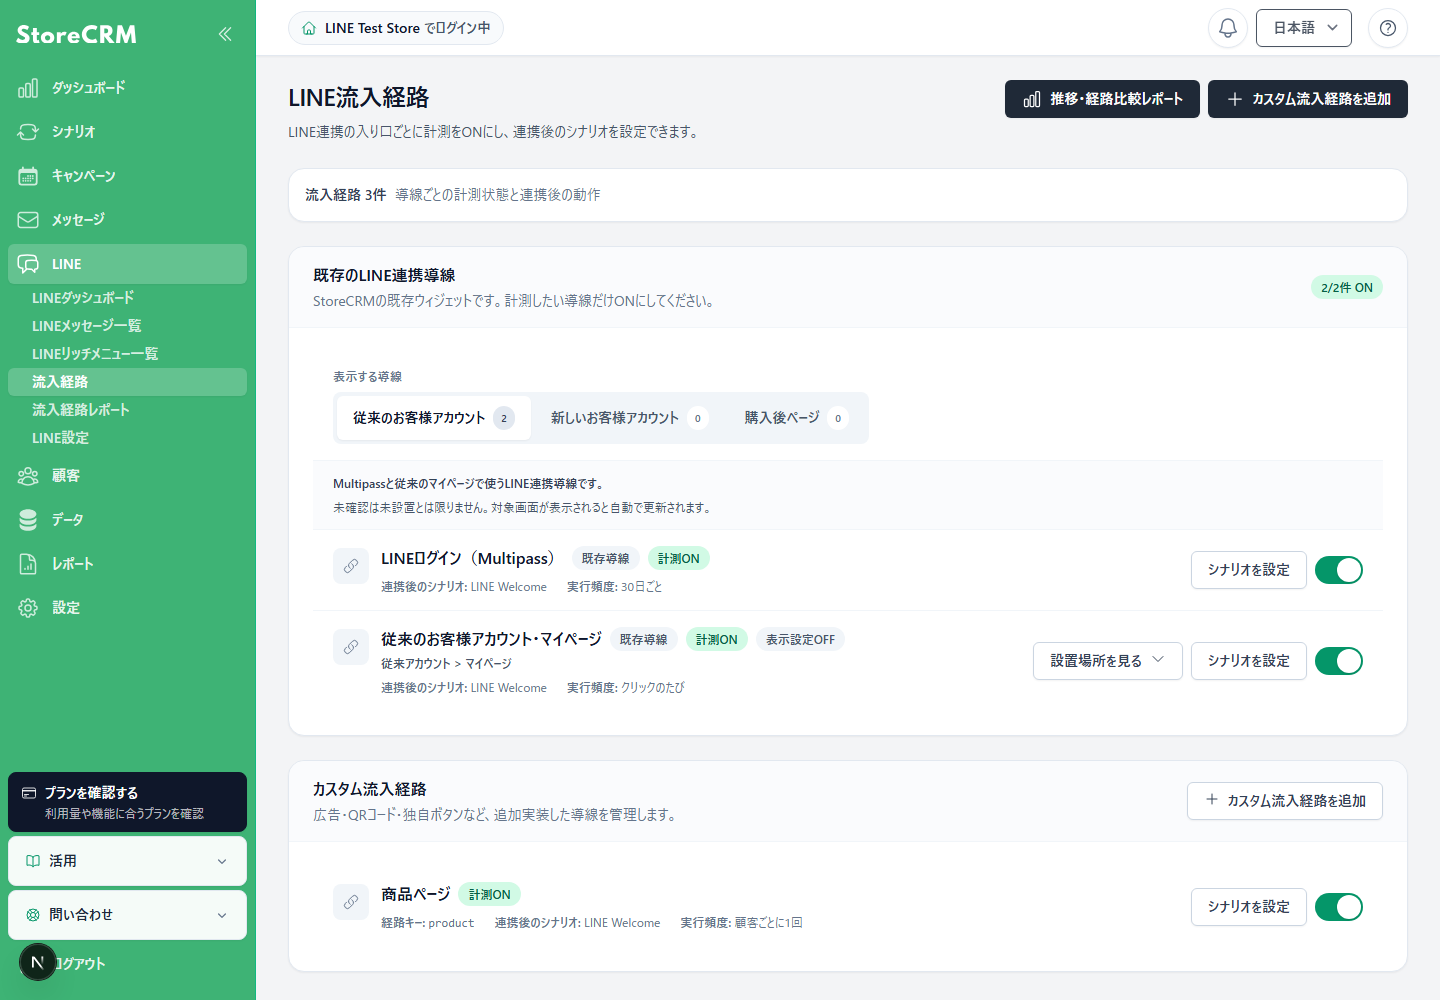Viewport: 1440px width, 1000px height.
Task: Open LINEダッシュボード in the sidebar
Action: 83,298
